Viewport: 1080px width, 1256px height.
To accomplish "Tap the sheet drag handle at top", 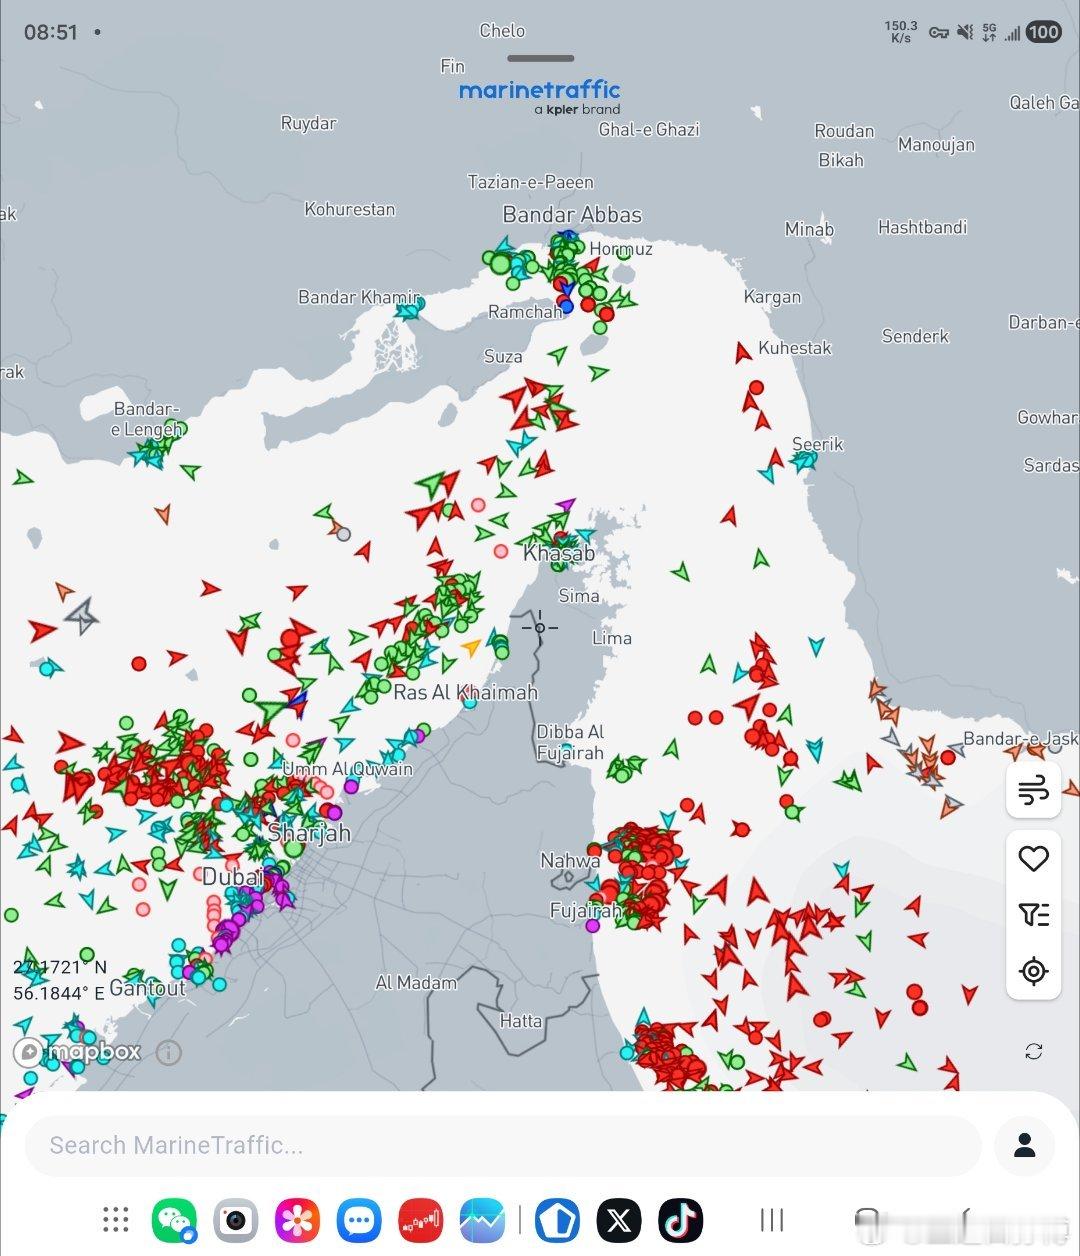I will click(540, 58).
